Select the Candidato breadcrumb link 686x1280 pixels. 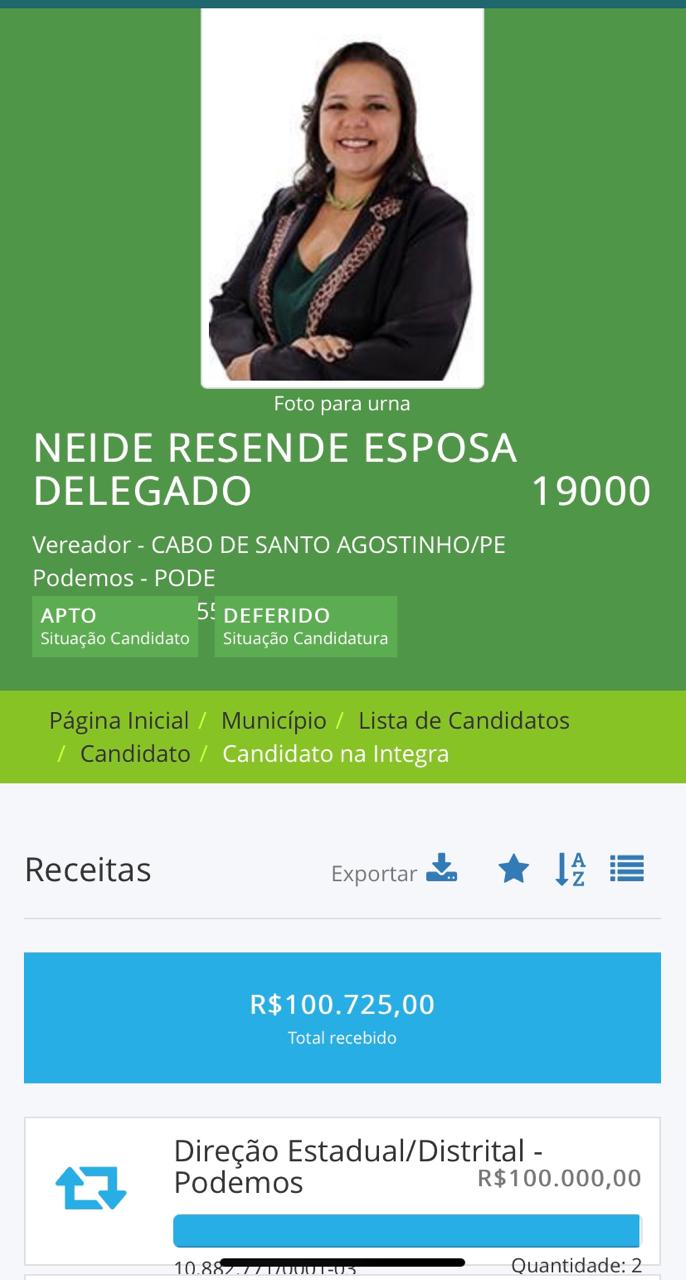pyautogui.click(x=135, y=754)
